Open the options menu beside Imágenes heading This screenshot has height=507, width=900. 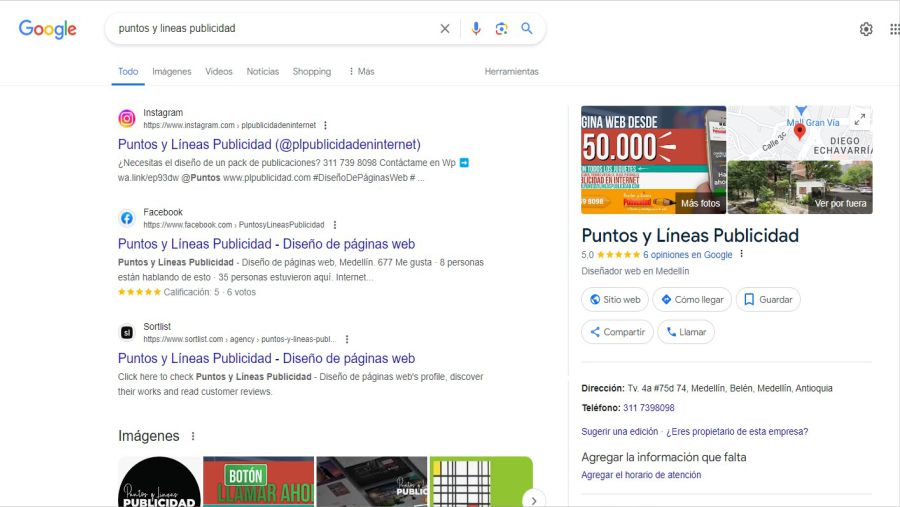[193, 436]
